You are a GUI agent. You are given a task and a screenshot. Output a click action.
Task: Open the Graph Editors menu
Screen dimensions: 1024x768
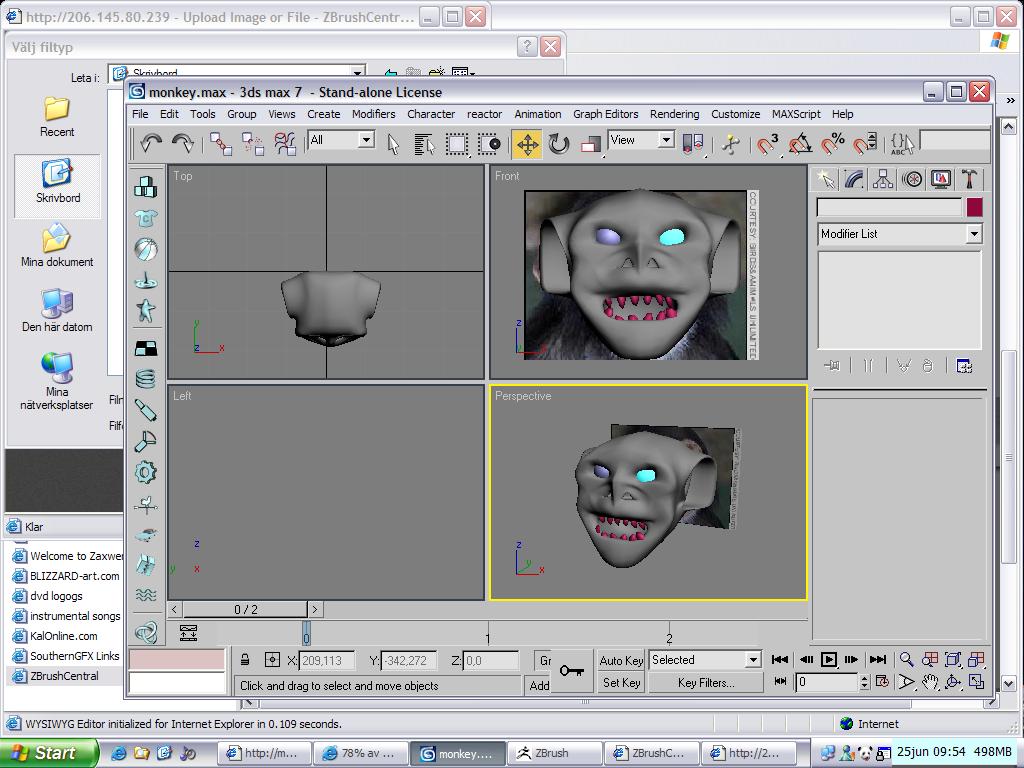606,114
